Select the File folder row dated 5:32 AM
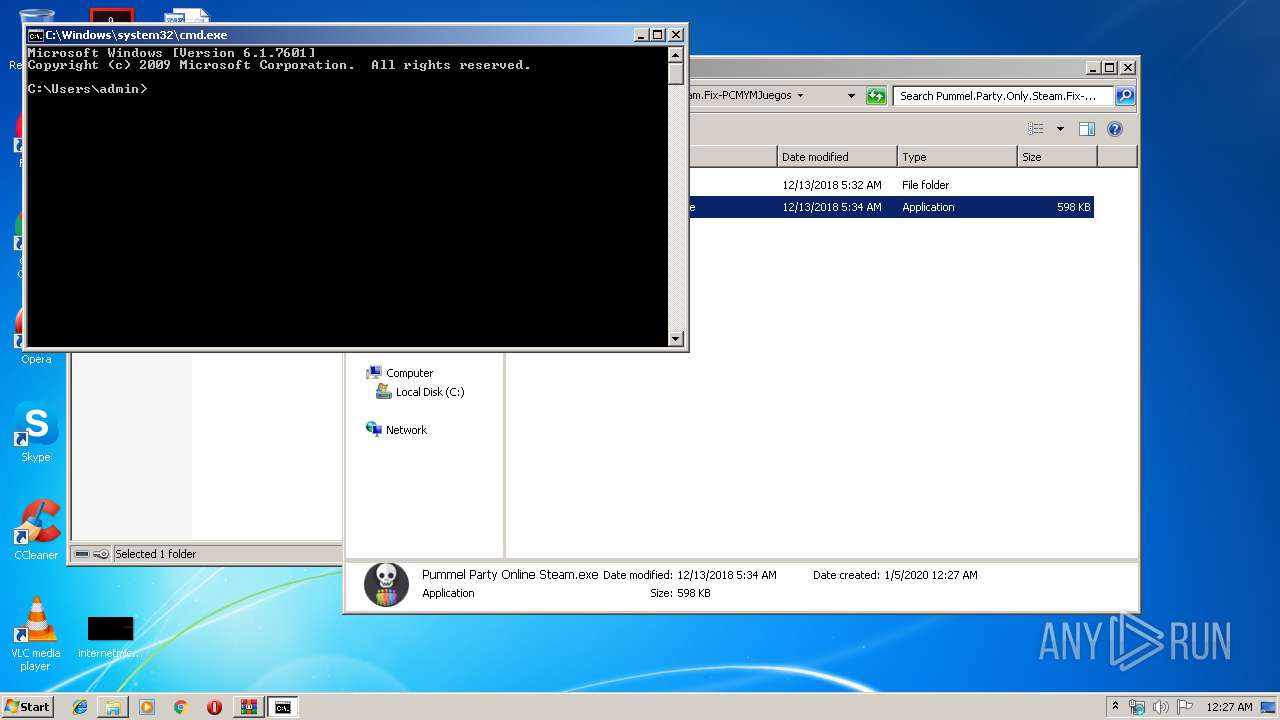 tap(891, 185)
